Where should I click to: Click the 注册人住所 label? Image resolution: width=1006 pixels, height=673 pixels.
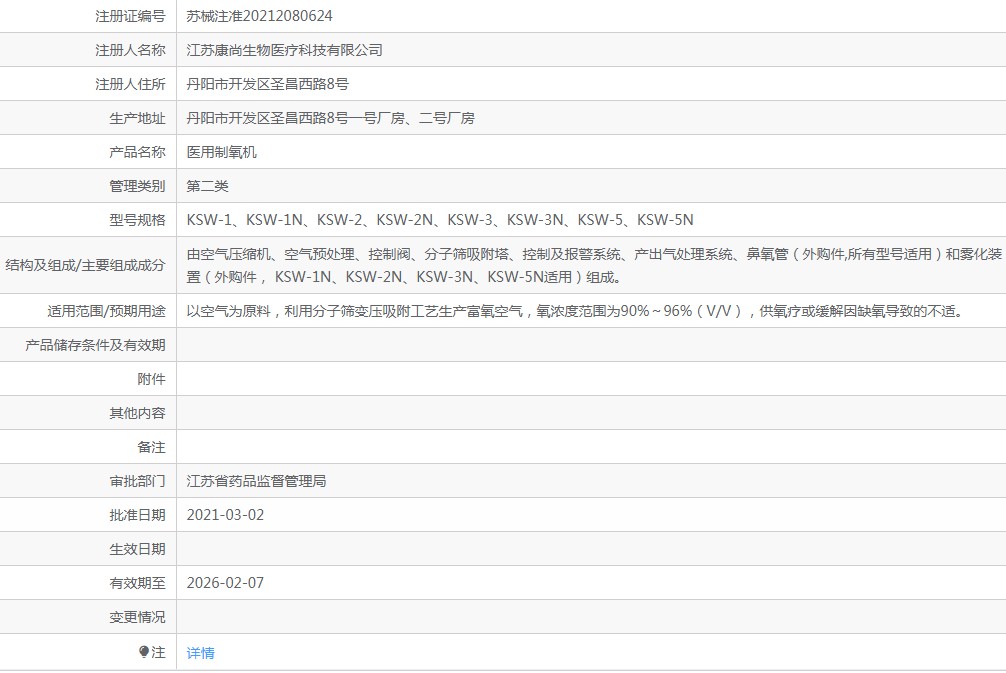point(130,84)
